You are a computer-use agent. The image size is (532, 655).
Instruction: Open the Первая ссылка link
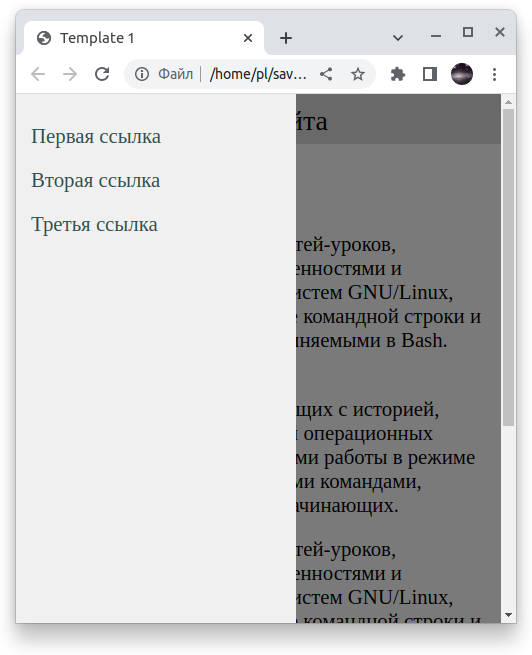tap(96, 137)
